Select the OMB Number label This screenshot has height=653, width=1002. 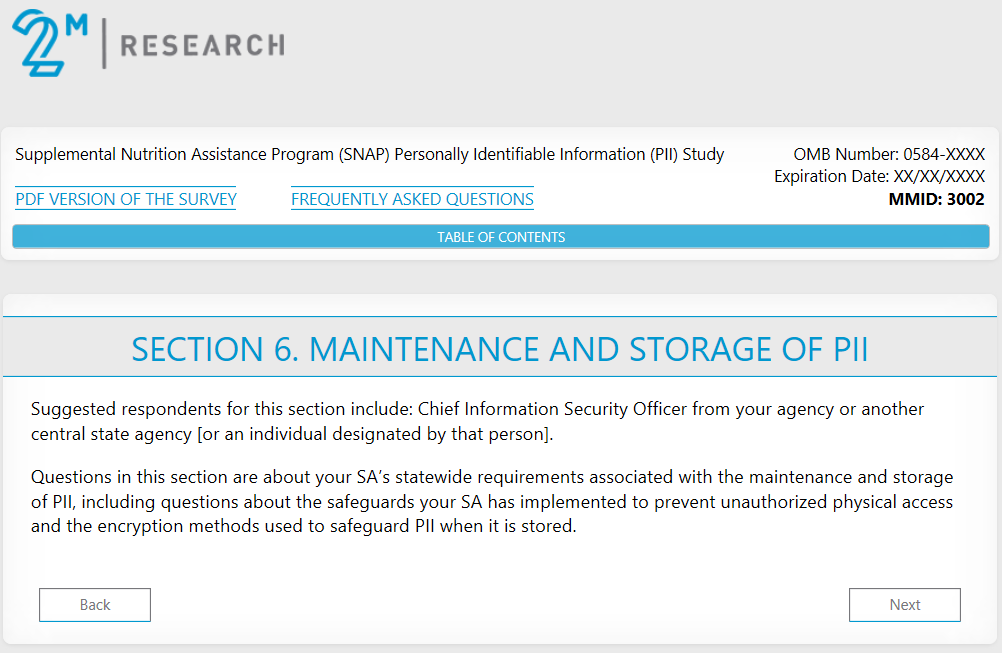[x=845, y=154]
